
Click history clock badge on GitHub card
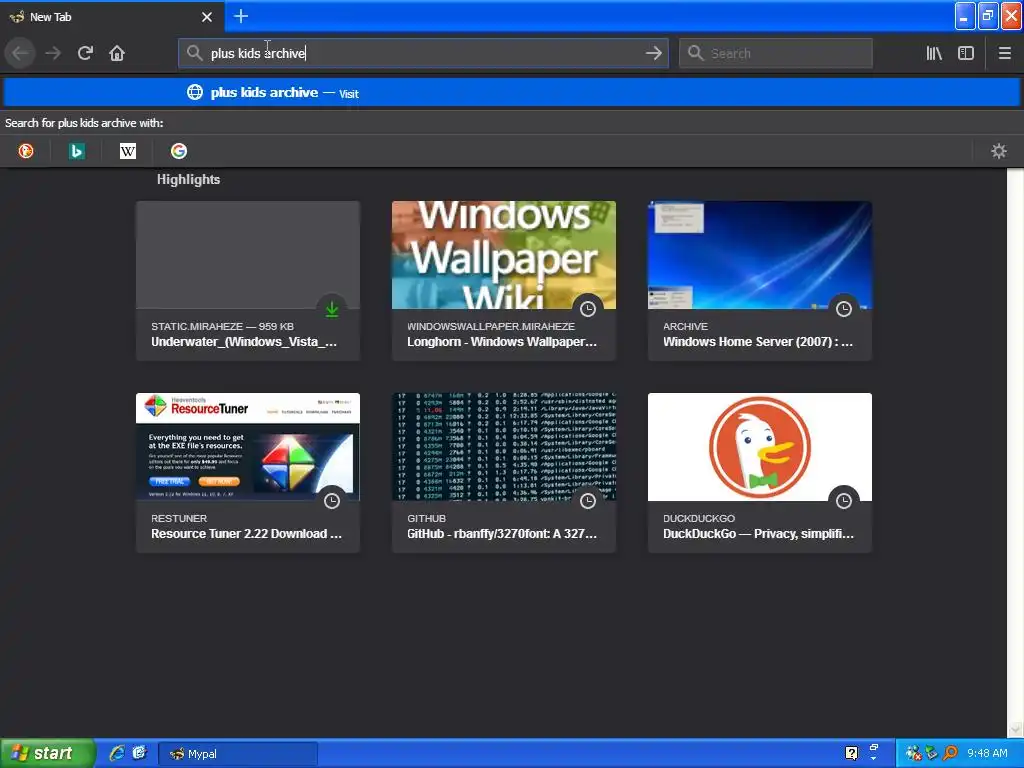click(x=588, y=501)
